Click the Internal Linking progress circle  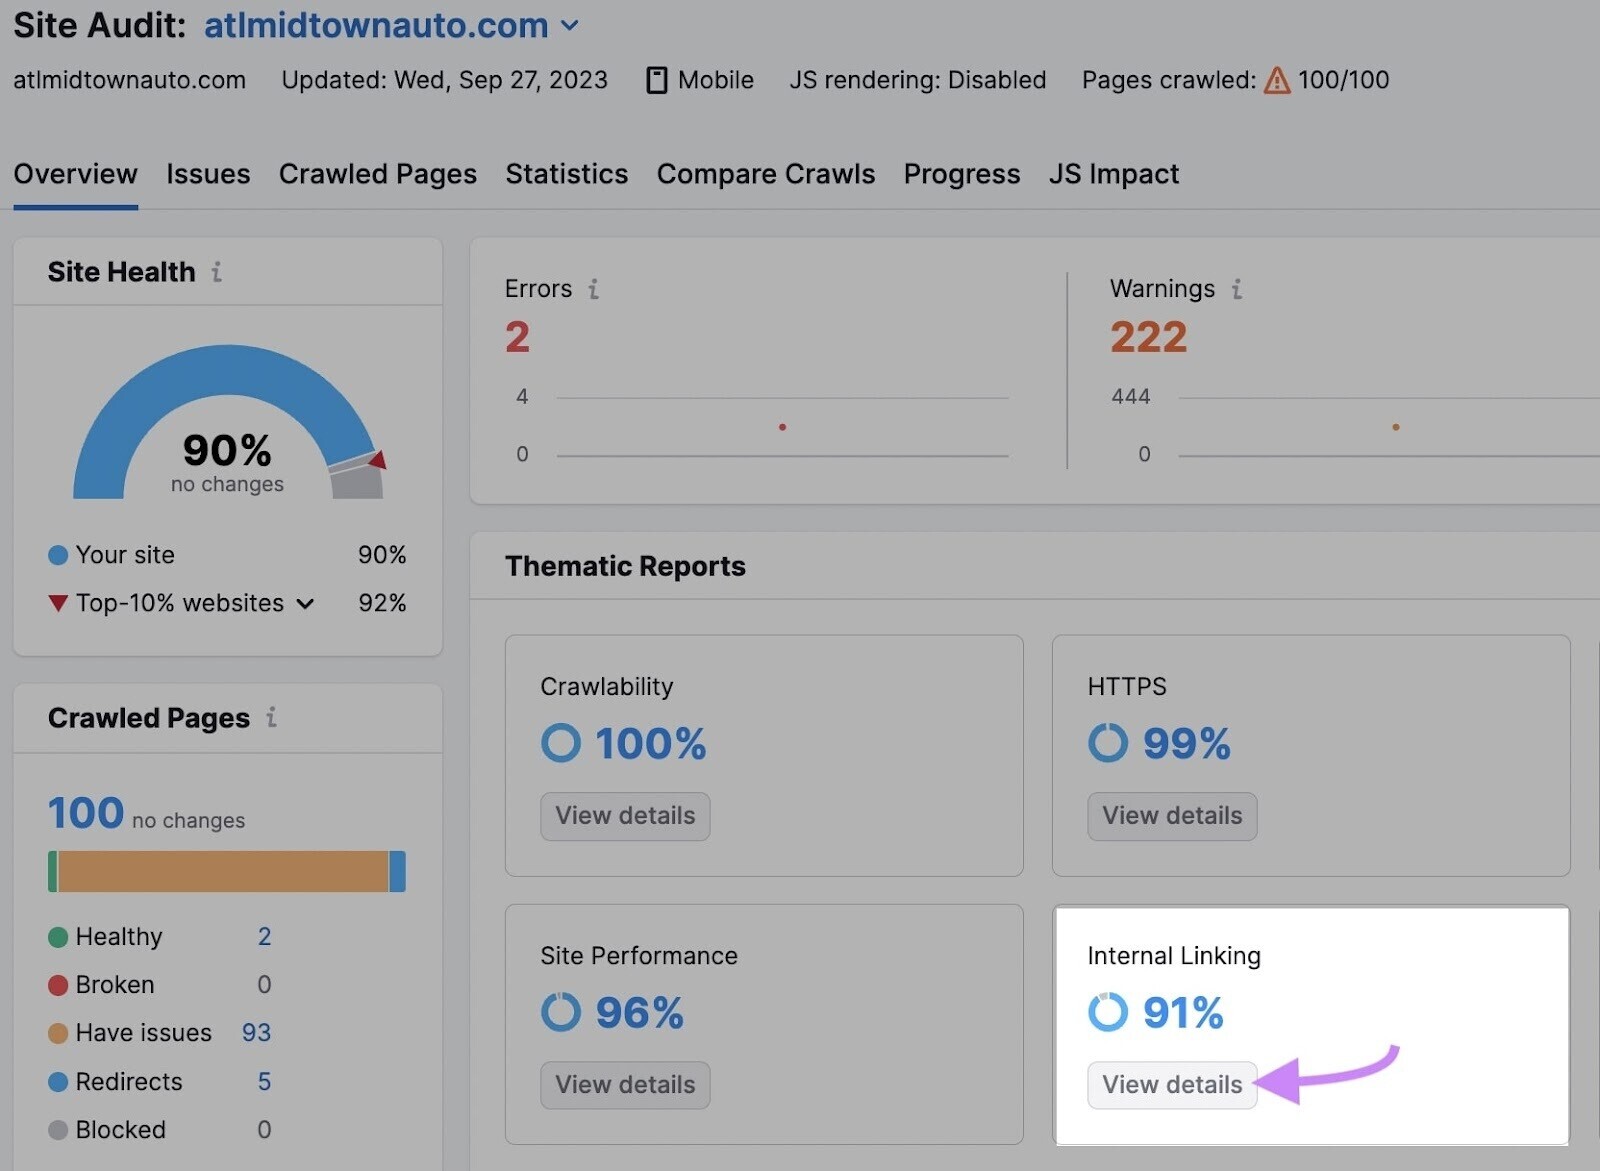coord(1108,1012)
